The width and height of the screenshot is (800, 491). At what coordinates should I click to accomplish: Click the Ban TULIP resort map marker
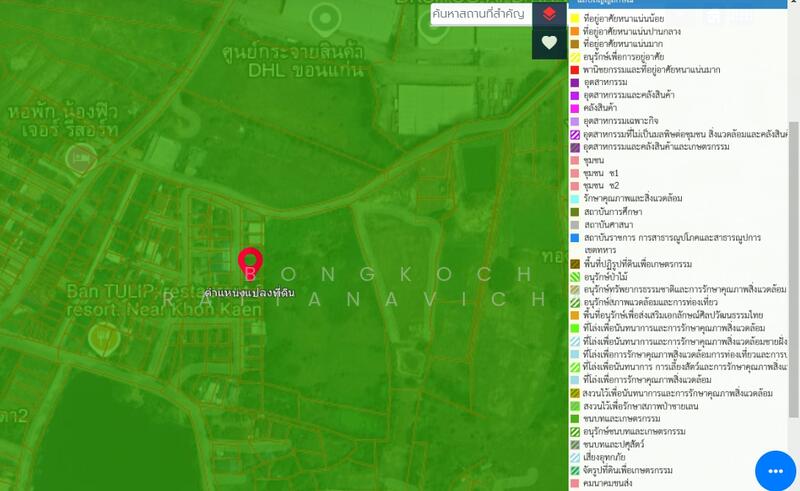pyautogui.click(x=100, y=340)
